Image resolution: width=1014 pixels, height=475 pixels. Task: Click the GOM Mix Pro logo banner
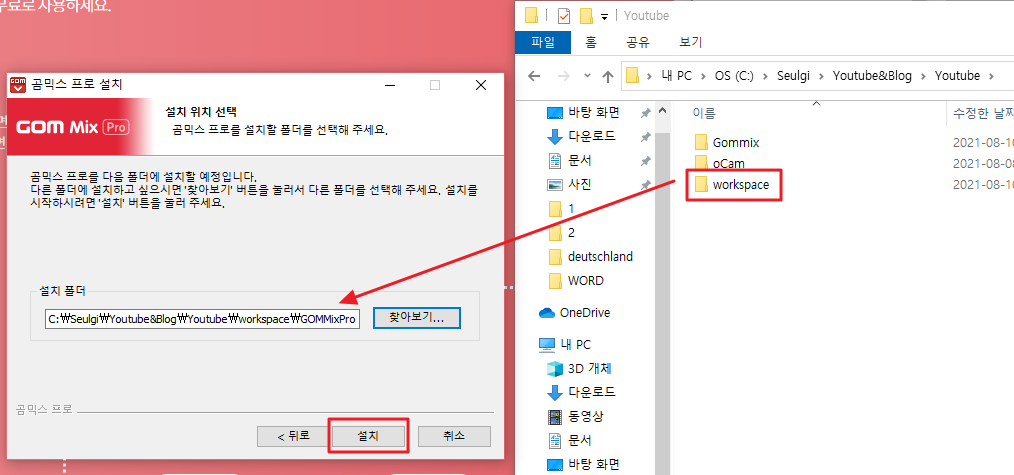pos(73,127)
